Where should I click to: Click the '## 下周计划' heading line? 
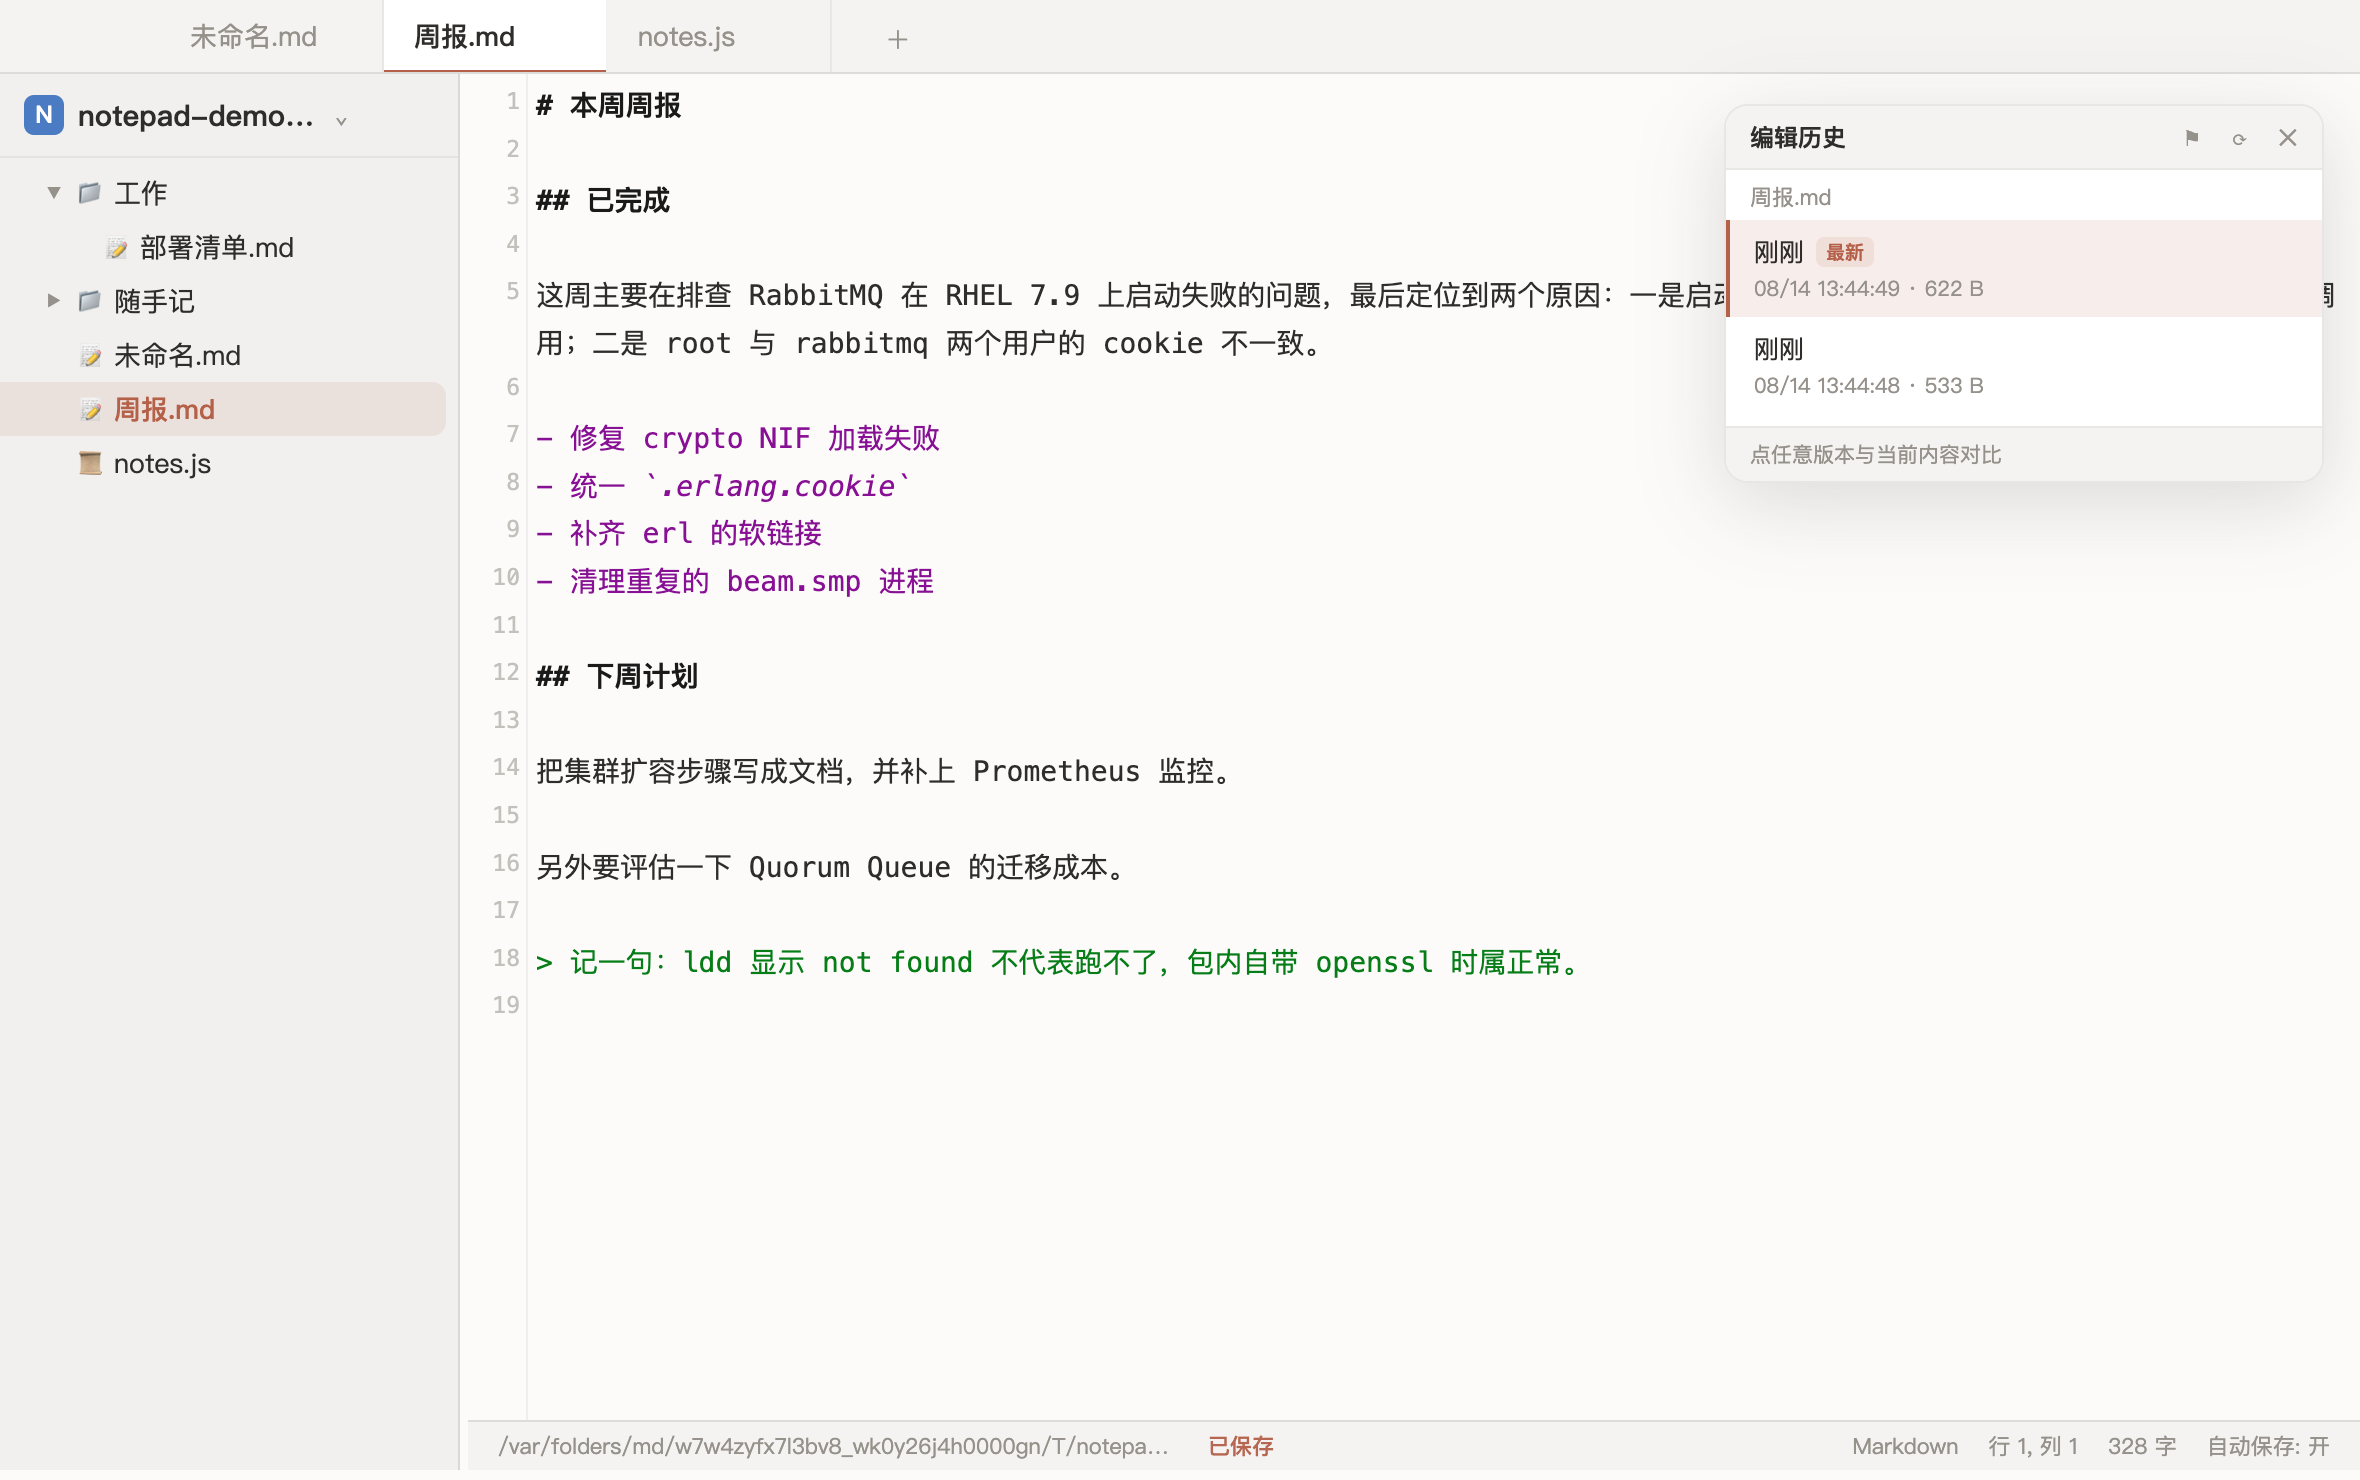(x=617, y=676)
